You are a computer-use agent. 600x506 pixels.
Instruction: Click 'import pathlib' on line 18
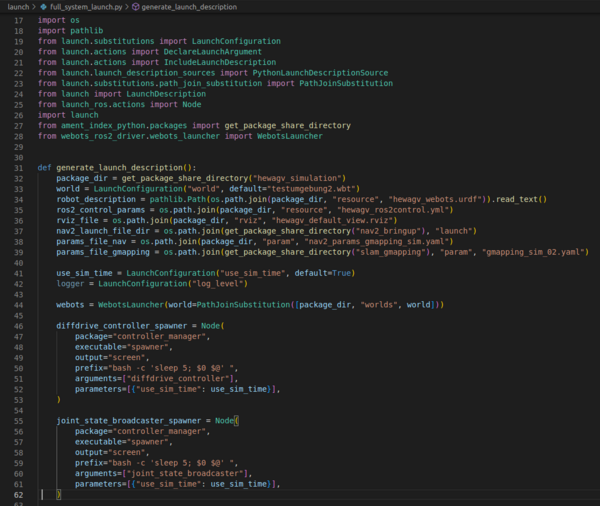[x=69, y=31]
